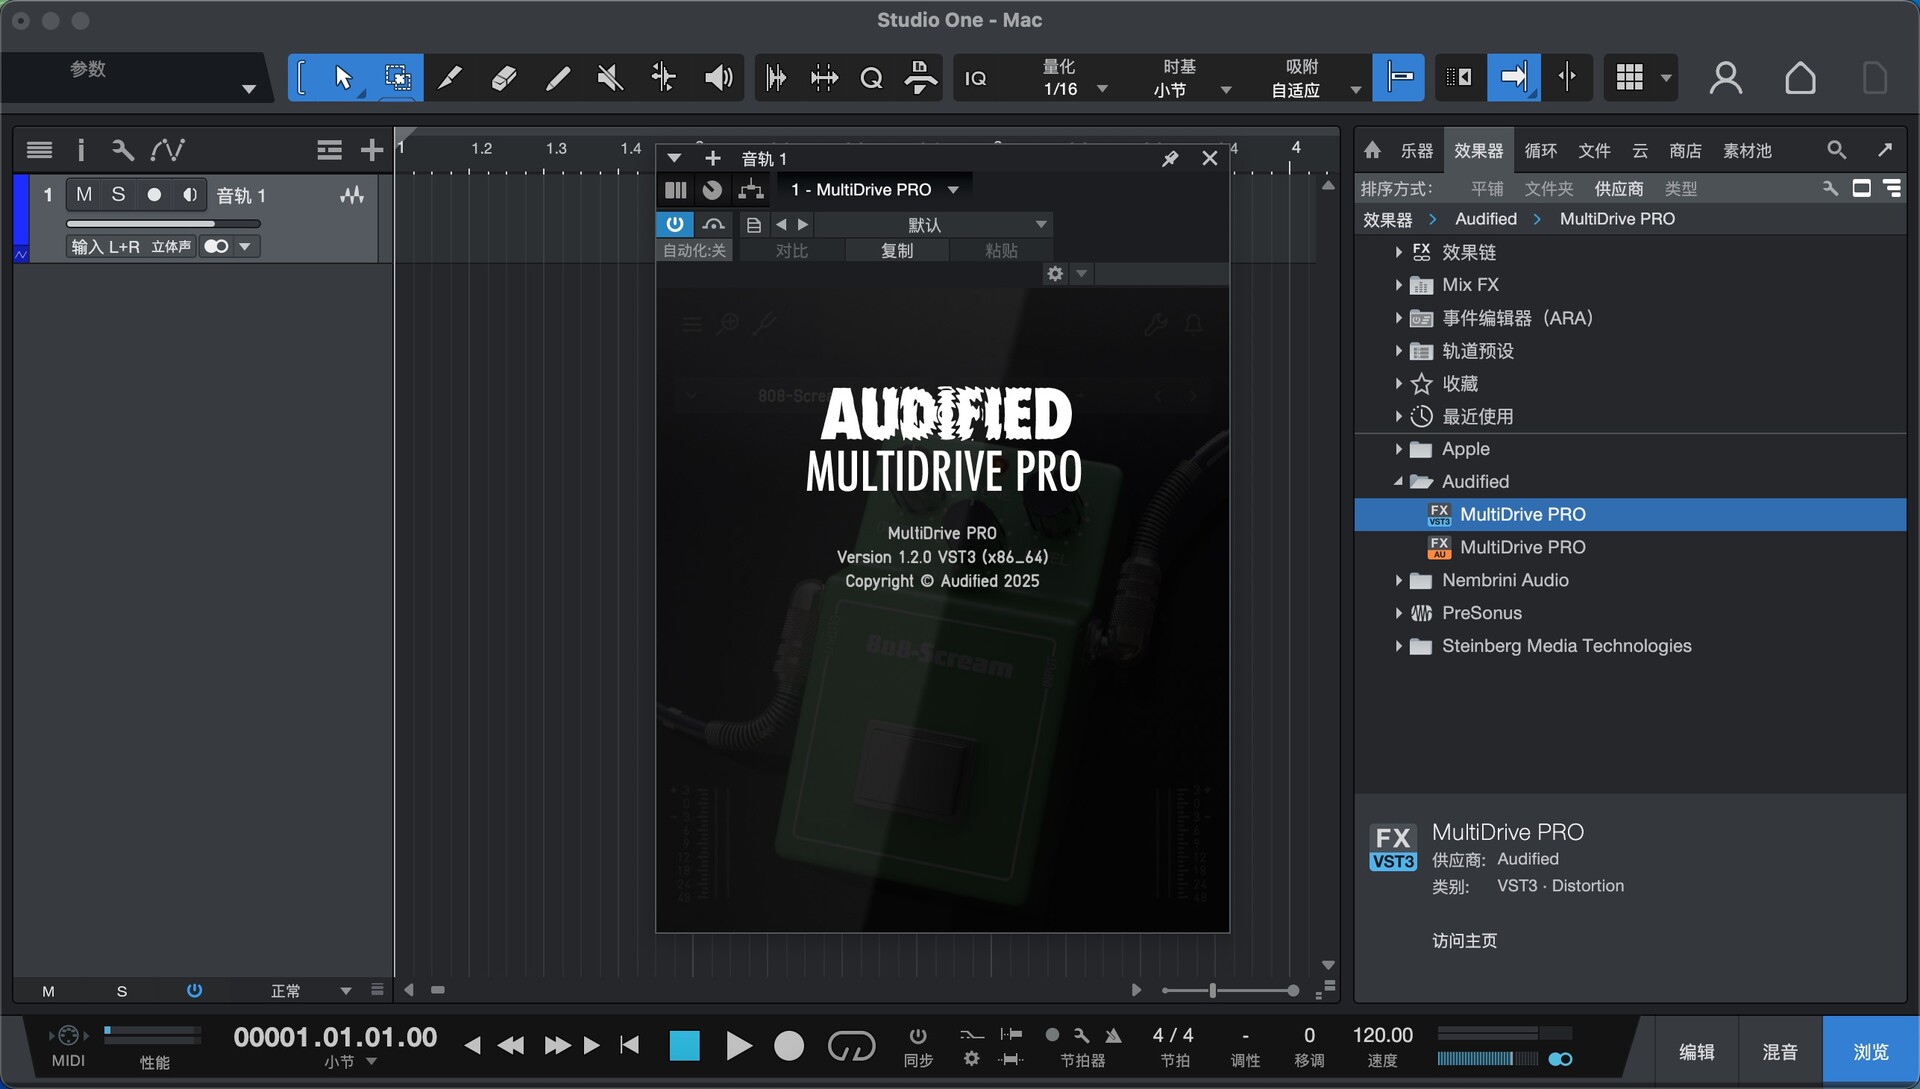Pin the MultiDrive PRO plugin window
Screen dimensions: 1920x1089
point(1170,158)
